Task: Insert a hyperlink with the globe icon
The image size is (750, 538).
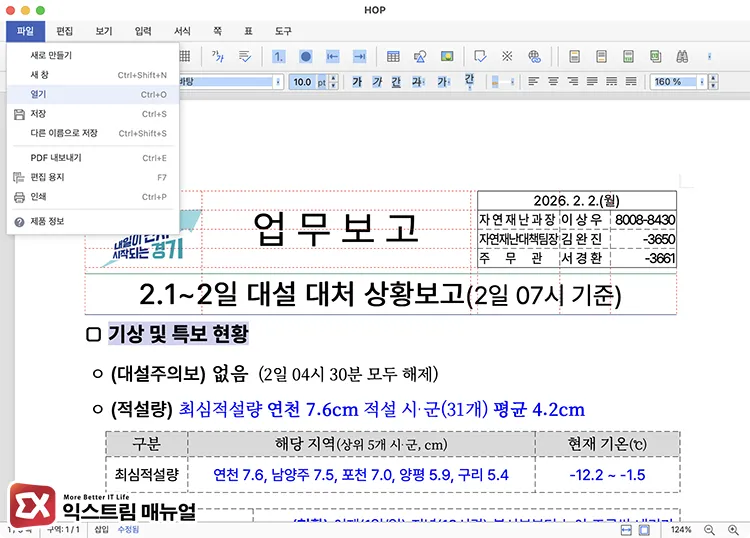Action: click(534, 56)
